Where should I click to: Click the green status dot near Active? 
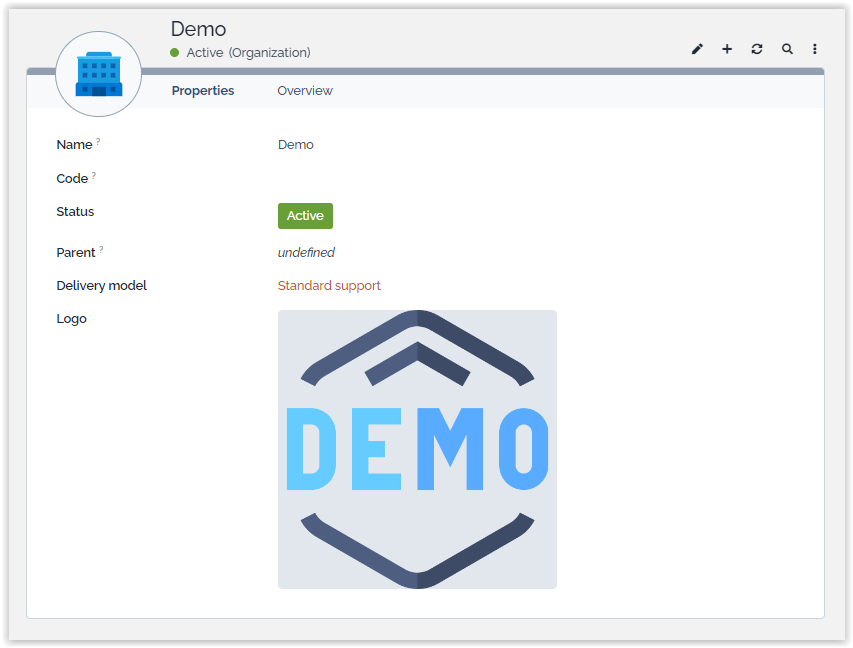[175, 53]
